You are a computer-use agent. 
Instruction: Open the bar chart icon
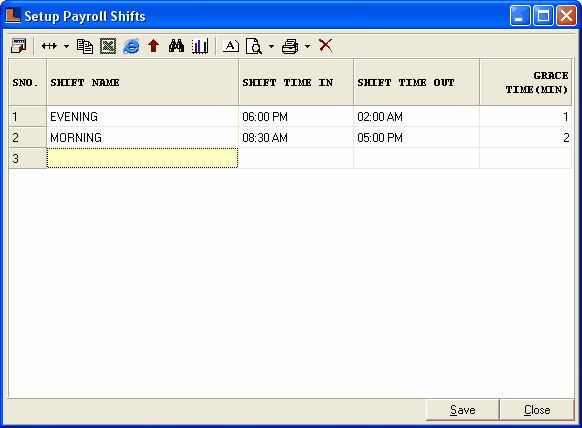pyautogui.click(x=200, y=46)
